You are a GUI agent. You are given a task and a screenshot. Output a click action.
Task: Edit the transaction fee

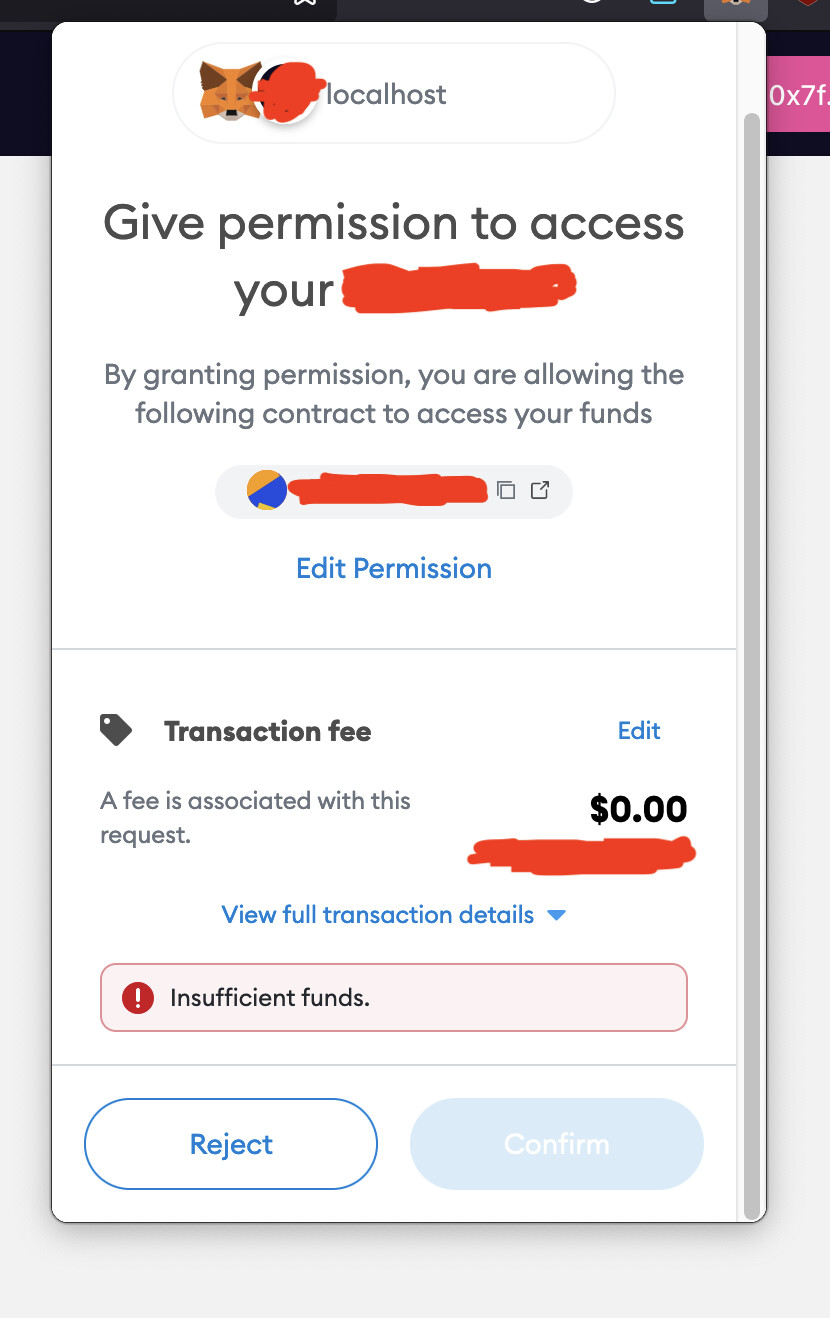(x=639, y=731)
